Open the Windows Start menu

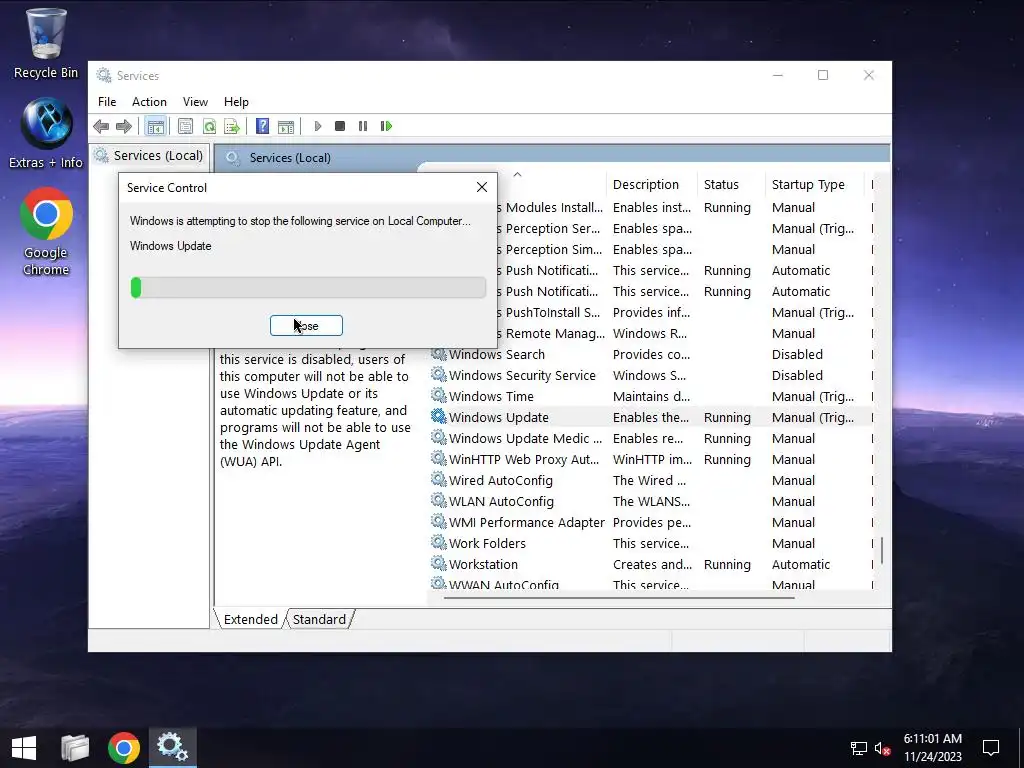[24, 748]
